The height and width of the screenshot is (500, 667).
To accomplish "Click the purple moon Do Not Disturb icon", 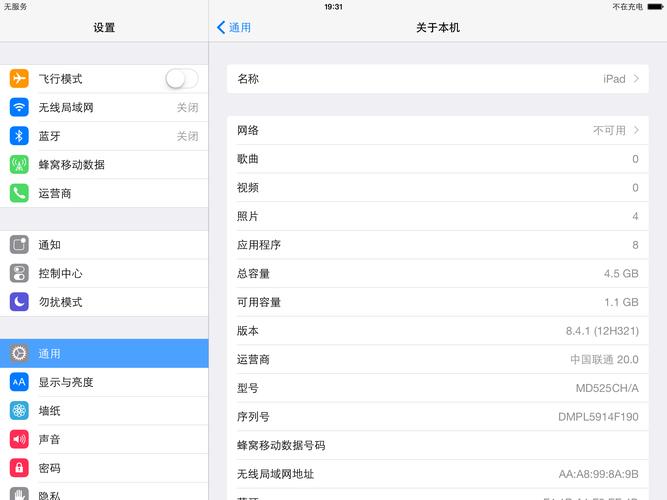I will click(19, 302).
